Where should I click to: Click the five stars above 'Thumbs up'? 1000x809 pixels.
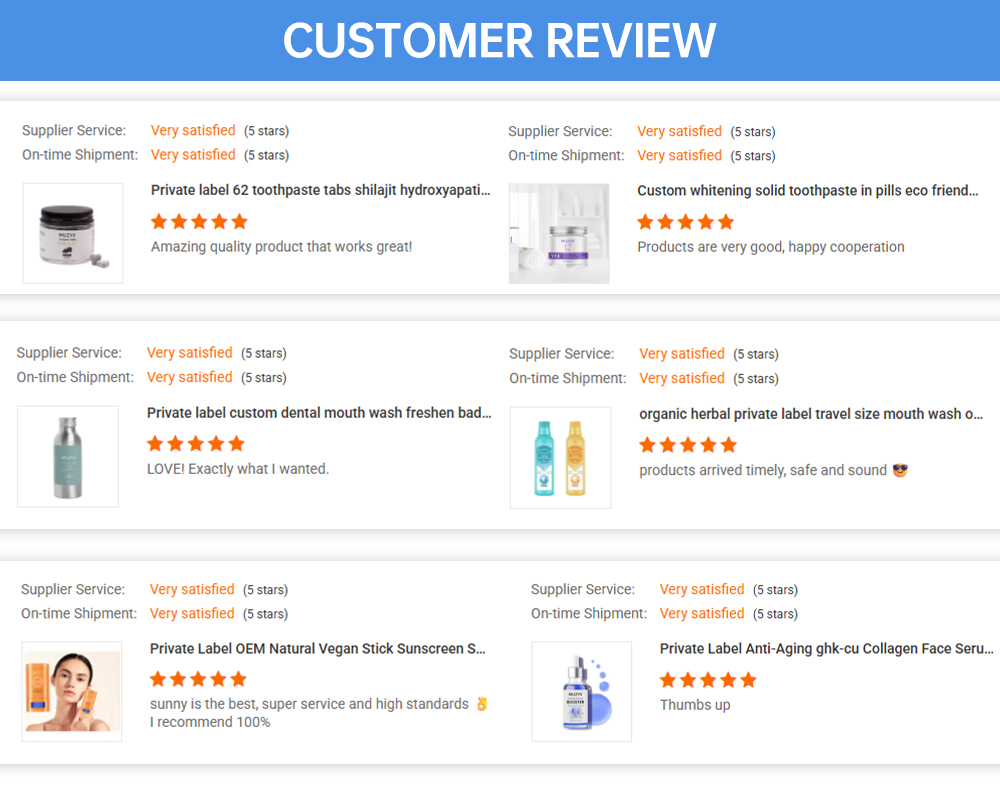pyautogui.click(x=708, y=680)
